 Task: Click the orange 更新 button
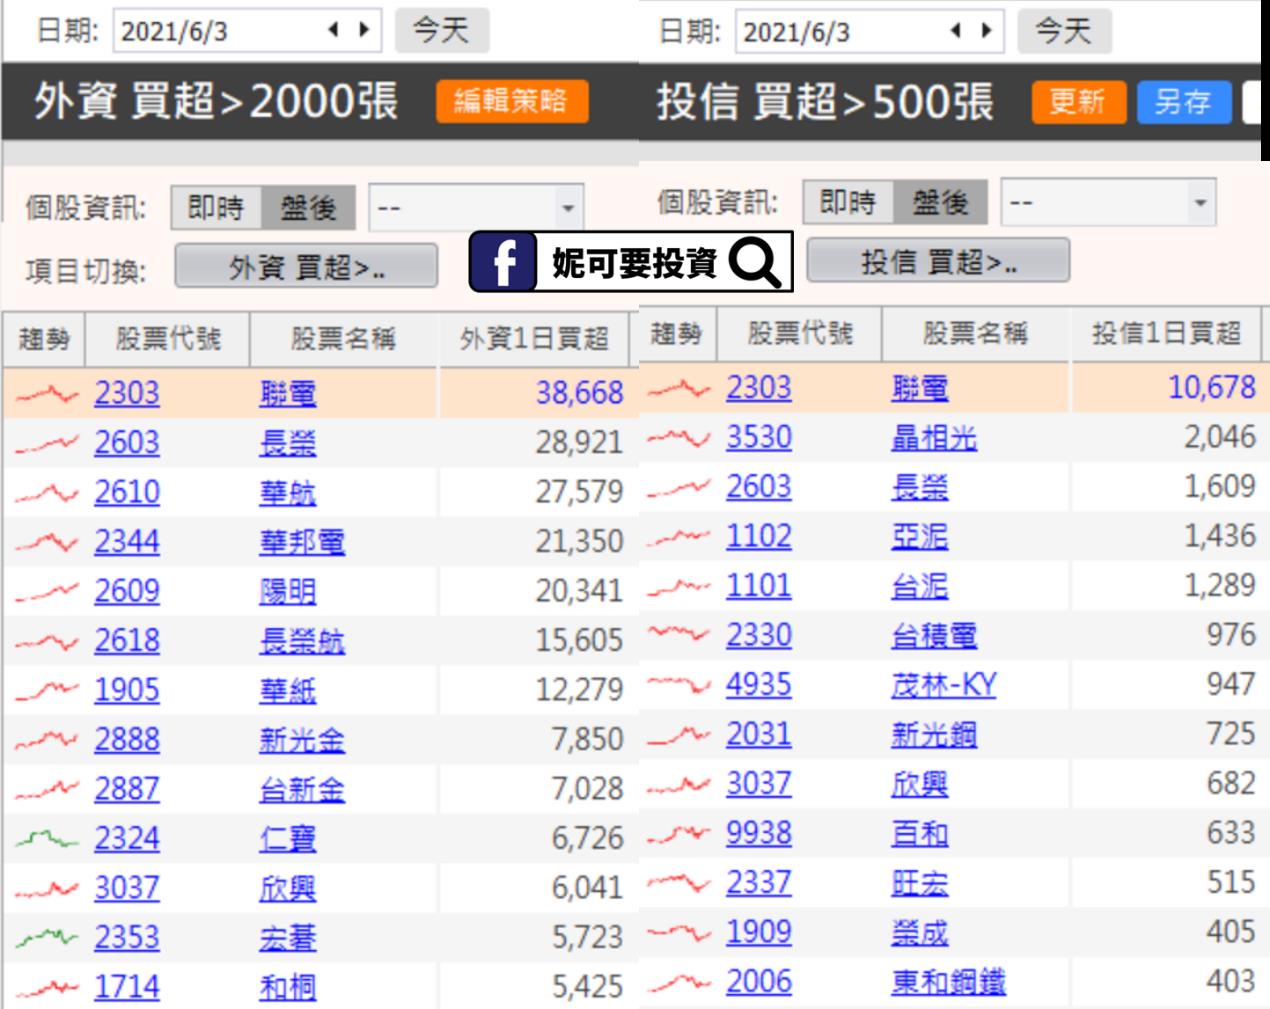click(1078, 102)
